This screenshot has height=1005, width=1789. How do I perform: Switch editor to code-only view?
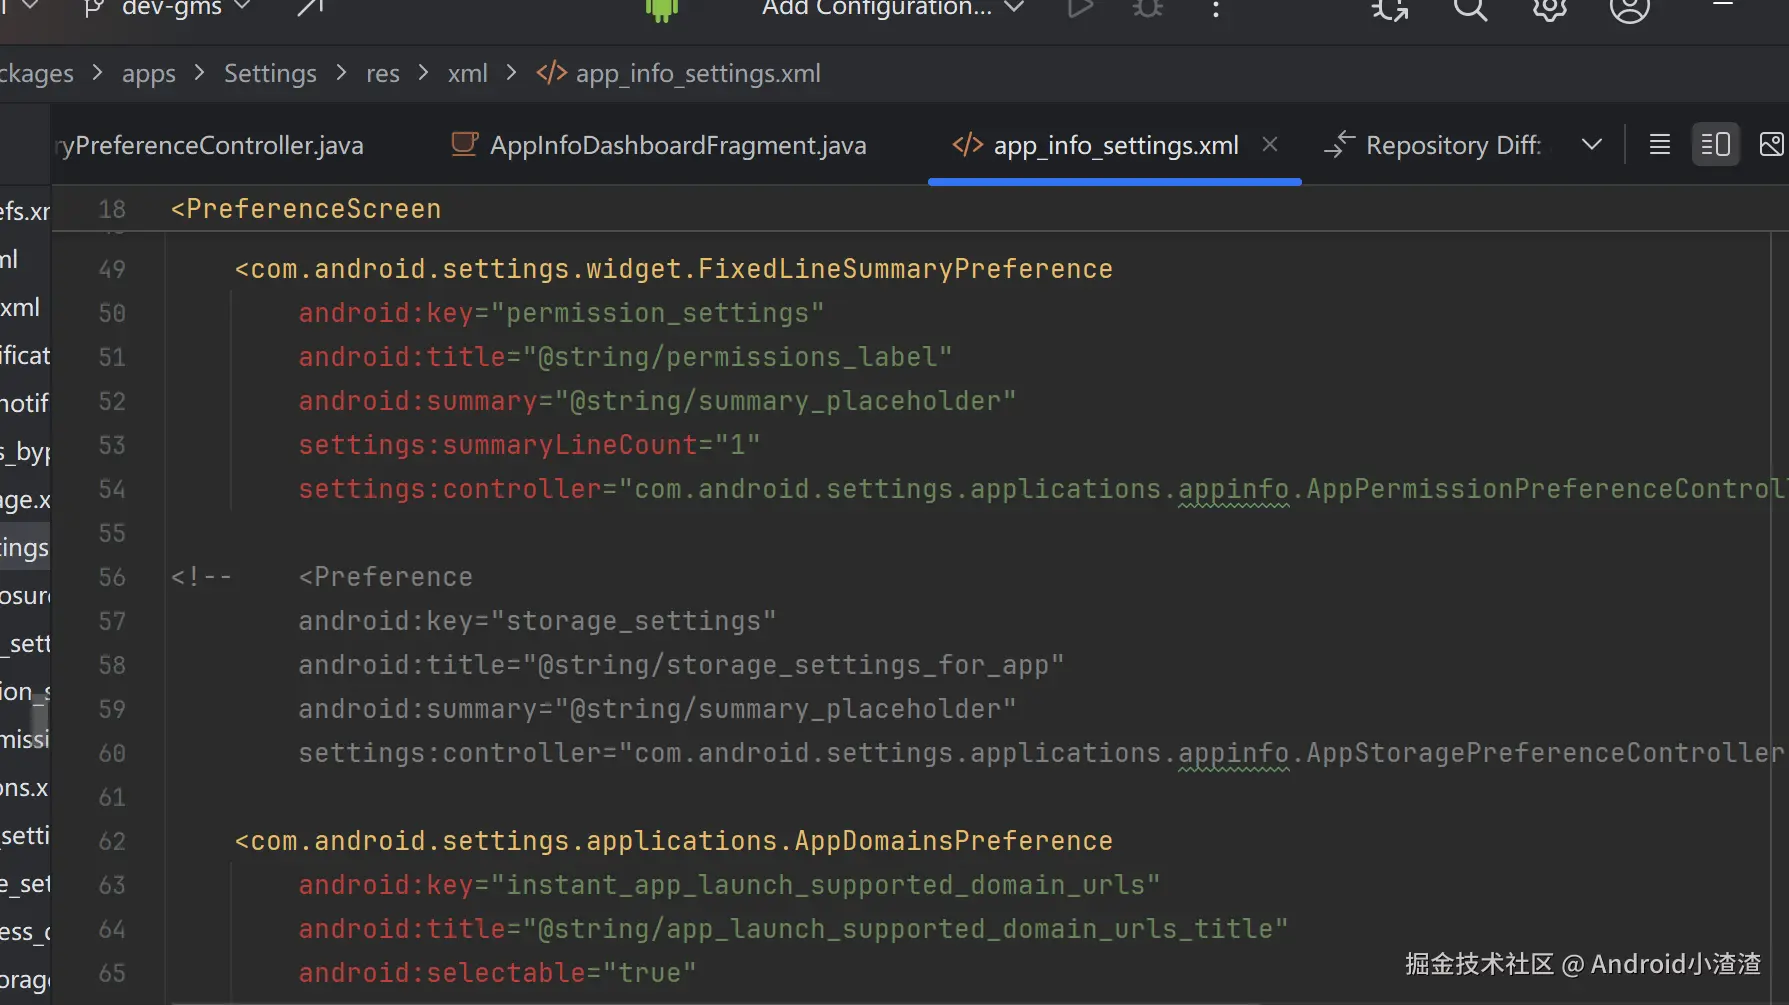point(1660,145)
